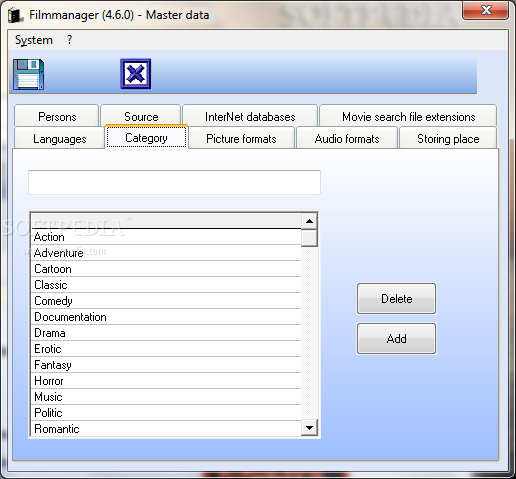The height and width of the screenshot is (479, 516).
Task: Select the Action category row
Action: [166, 237]
